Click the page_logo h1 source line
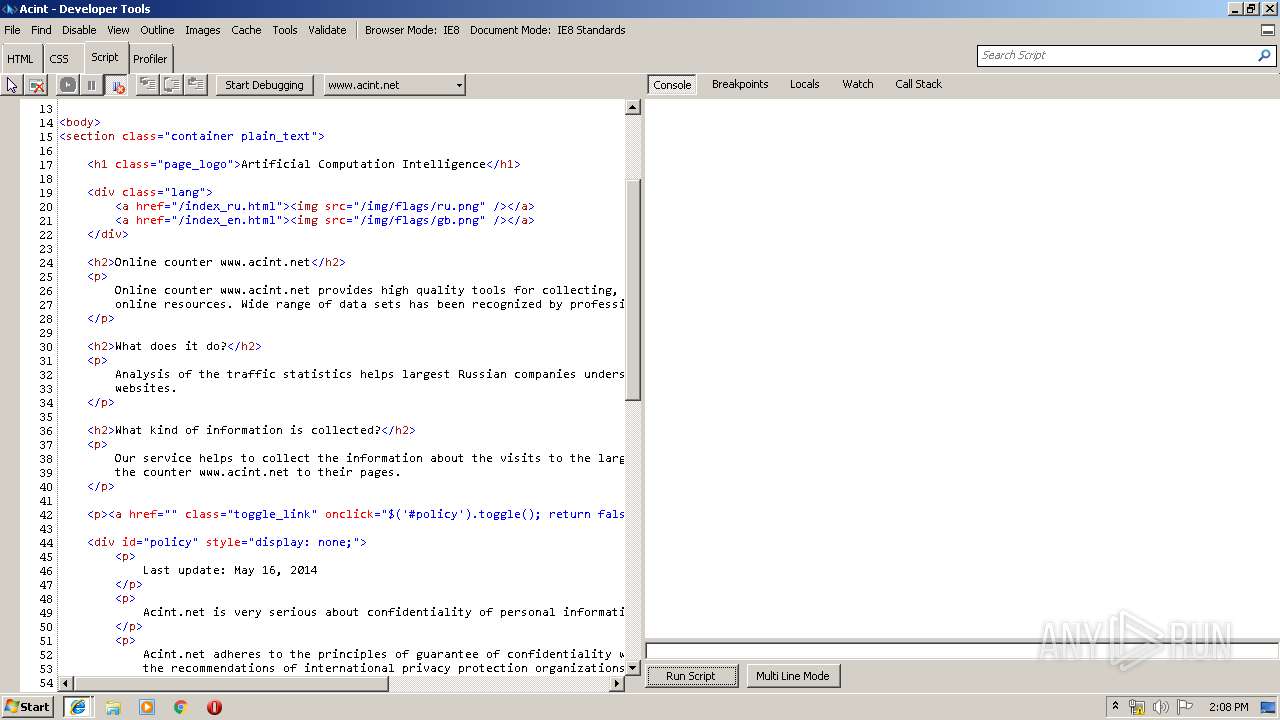Image resolution: width=1280 pixels, height=720 pixels. [x=304, y=164]
